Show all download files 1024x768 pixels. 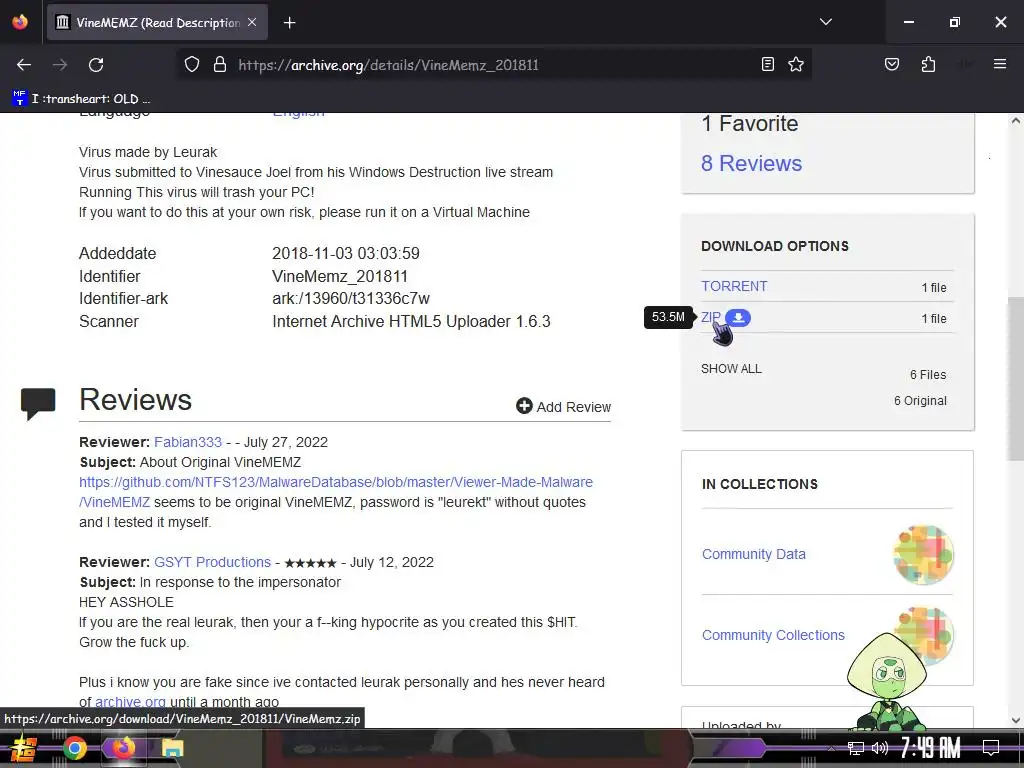tap(731, 369)
